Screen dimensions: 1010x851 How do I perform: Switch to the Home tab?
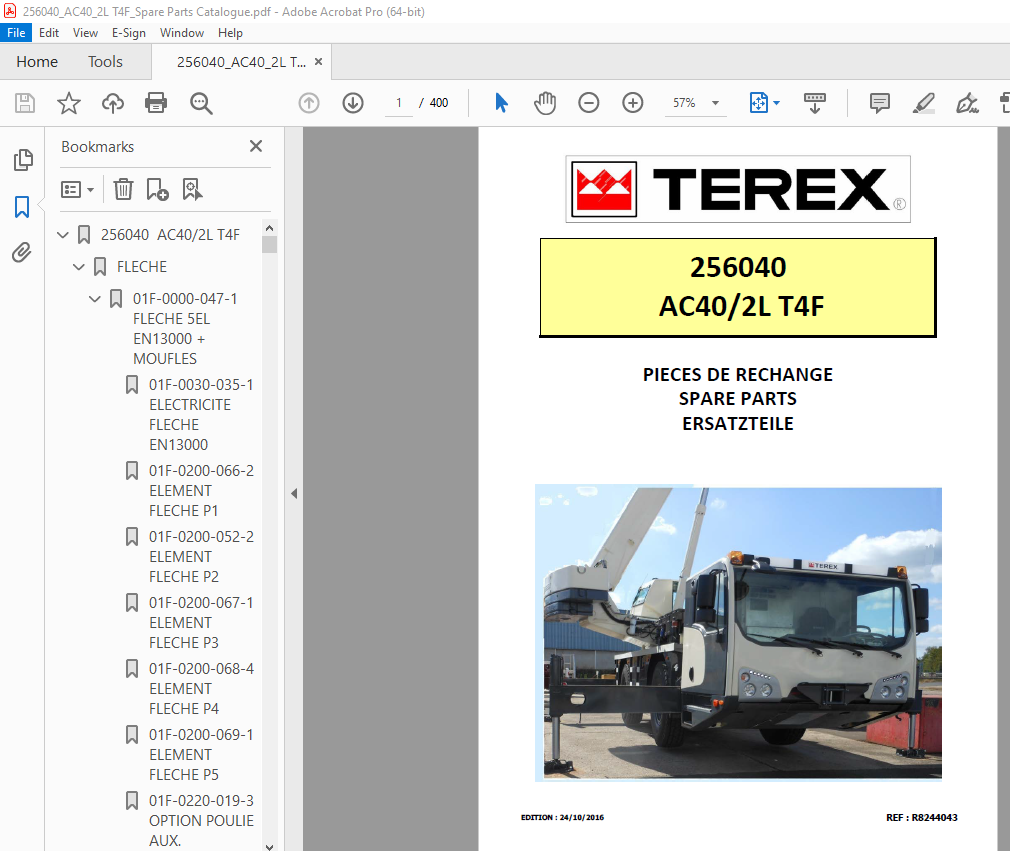pos(37,62)
